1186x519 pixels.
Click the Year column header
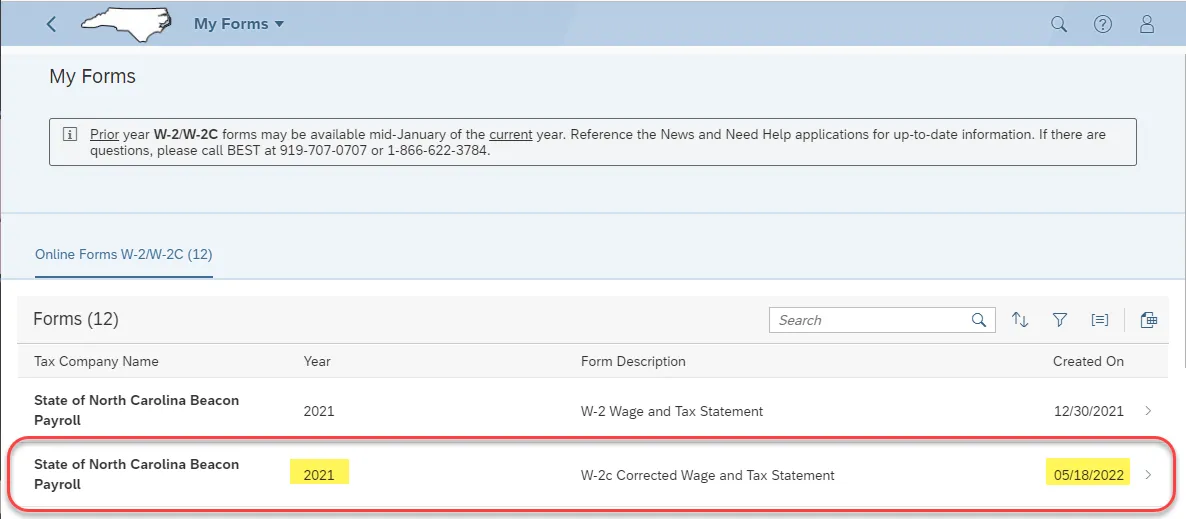[317, 362]
